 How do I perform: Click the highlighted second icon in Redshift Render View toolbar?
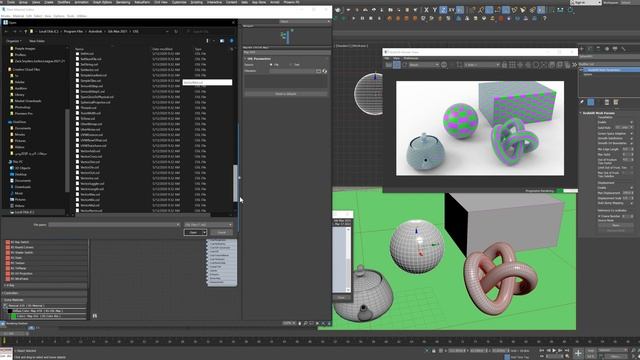397,65
